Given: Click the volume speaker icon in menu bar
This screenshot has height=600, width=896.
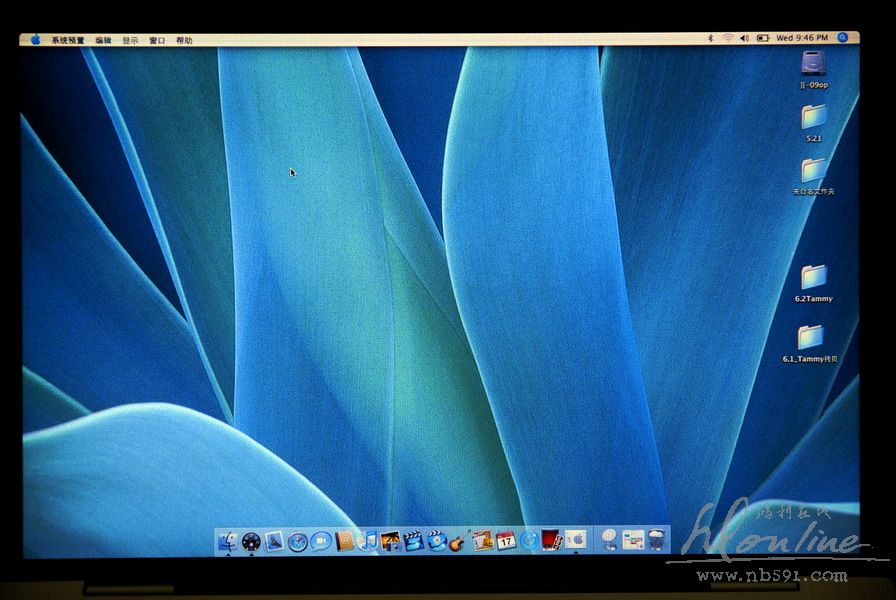Looking at the screenshot, I should pyautogui.click(x=745, y=38).
